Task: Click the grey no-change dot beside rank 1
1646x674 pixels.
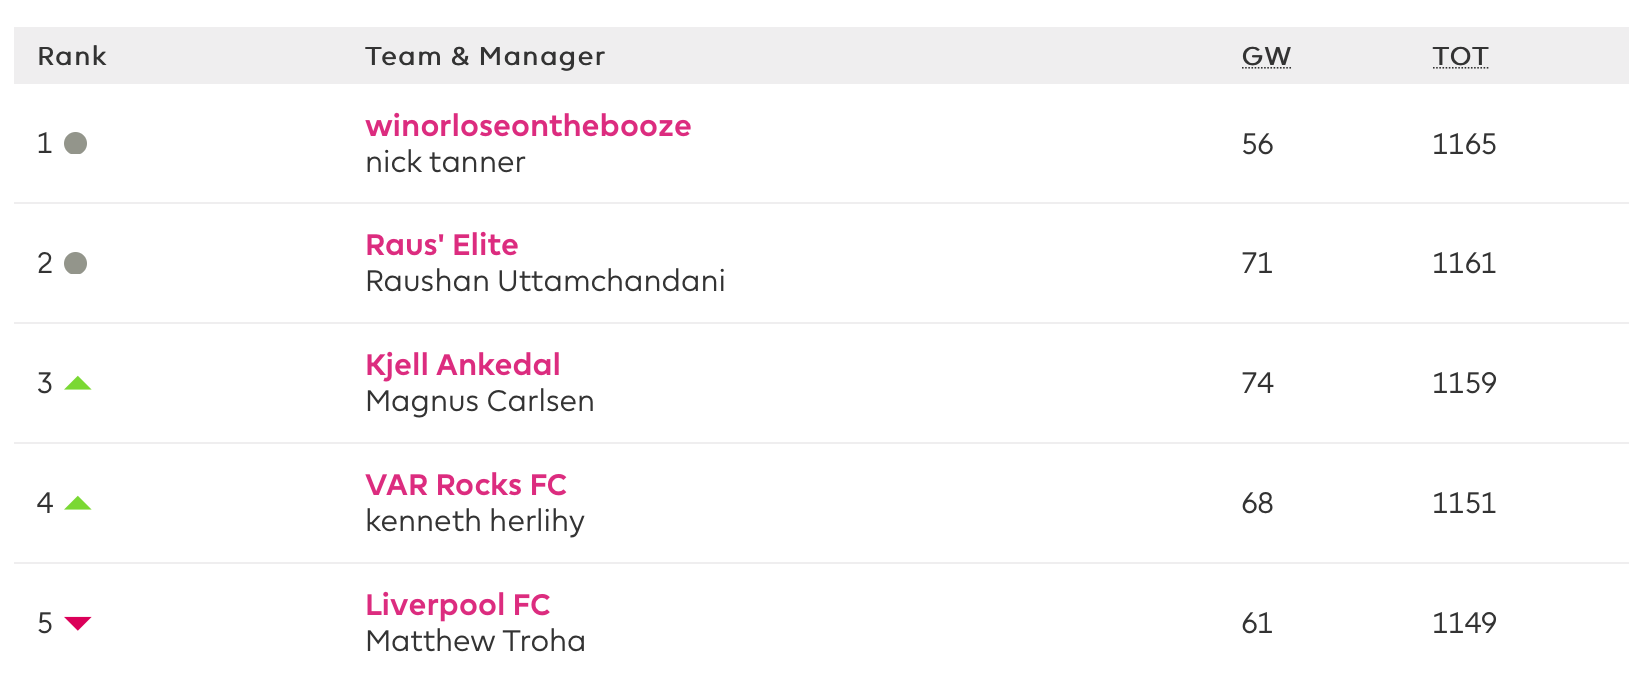Action: [x=76, y=143]
